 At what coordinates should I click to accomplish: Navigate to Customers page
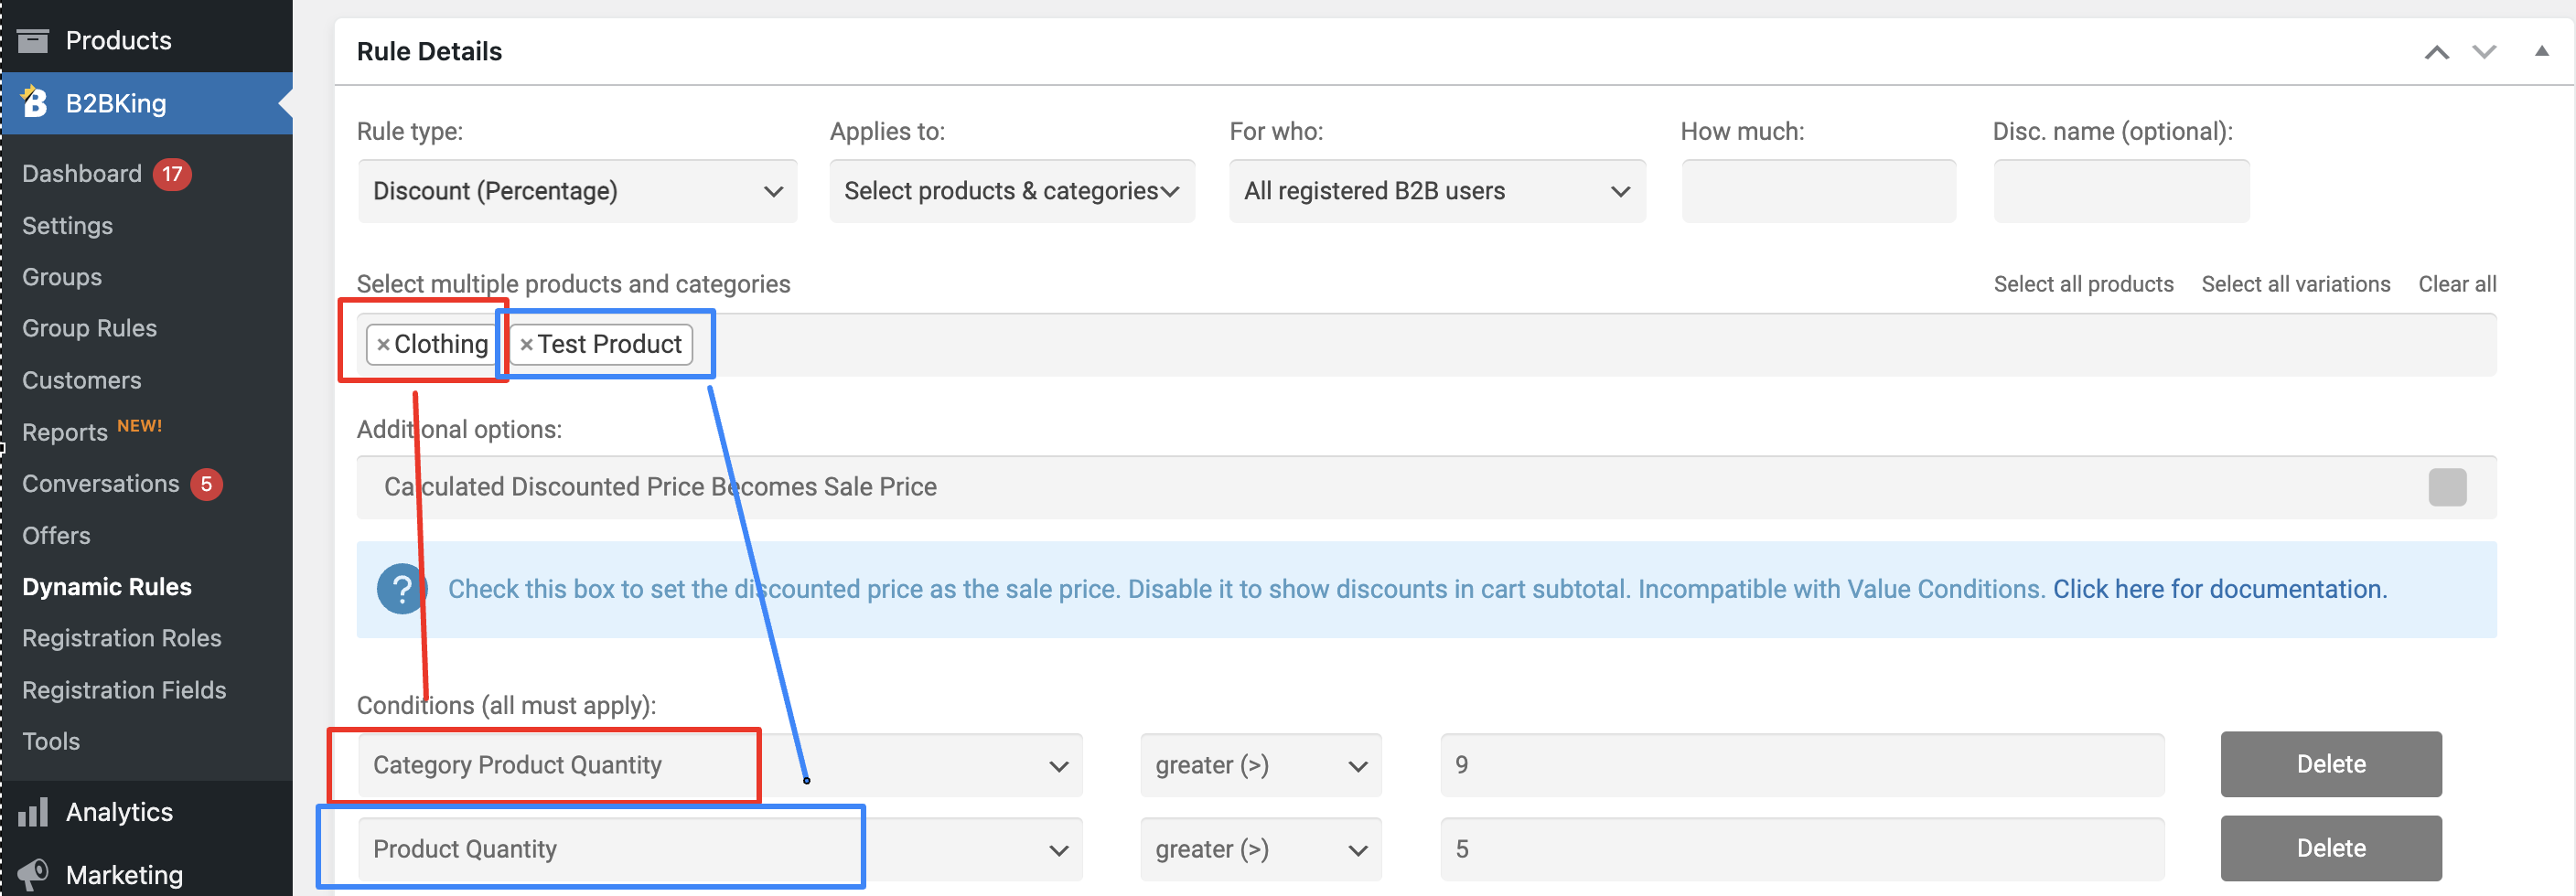coord(82,381)
